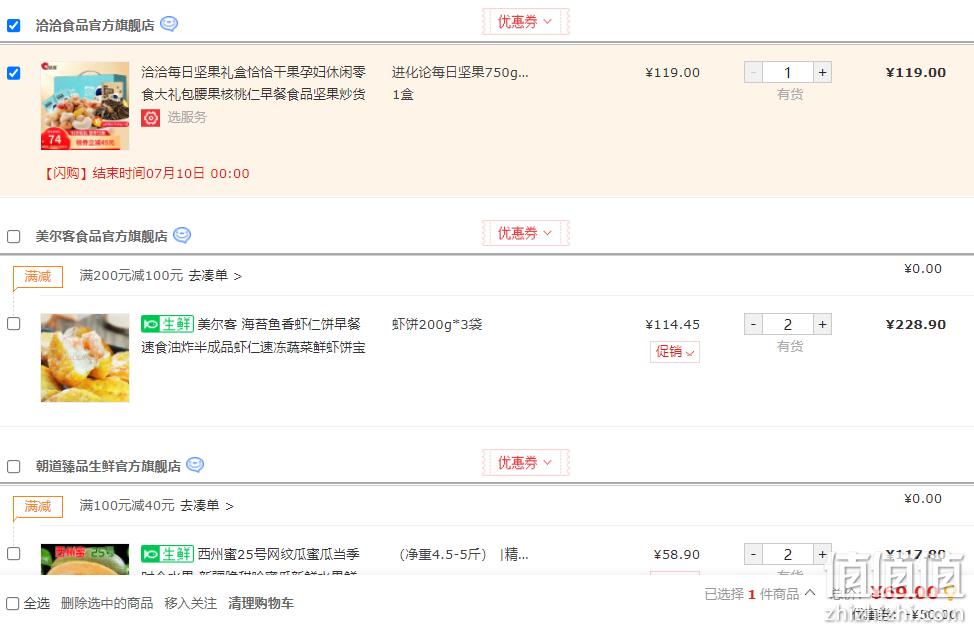Check the 美尔客食品官方旗舰店 store checkbox
The height and width of the screenshot is (631, 974).
[x=14, y=237]
